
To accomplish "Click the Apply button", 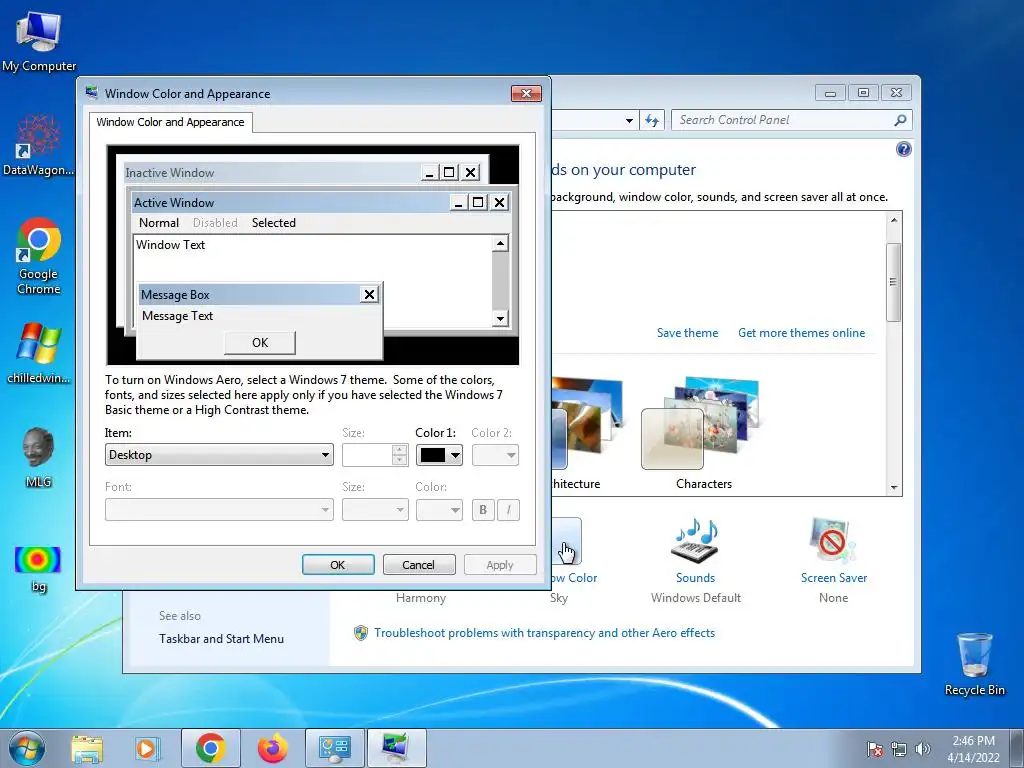I will [x=500, y=565].
